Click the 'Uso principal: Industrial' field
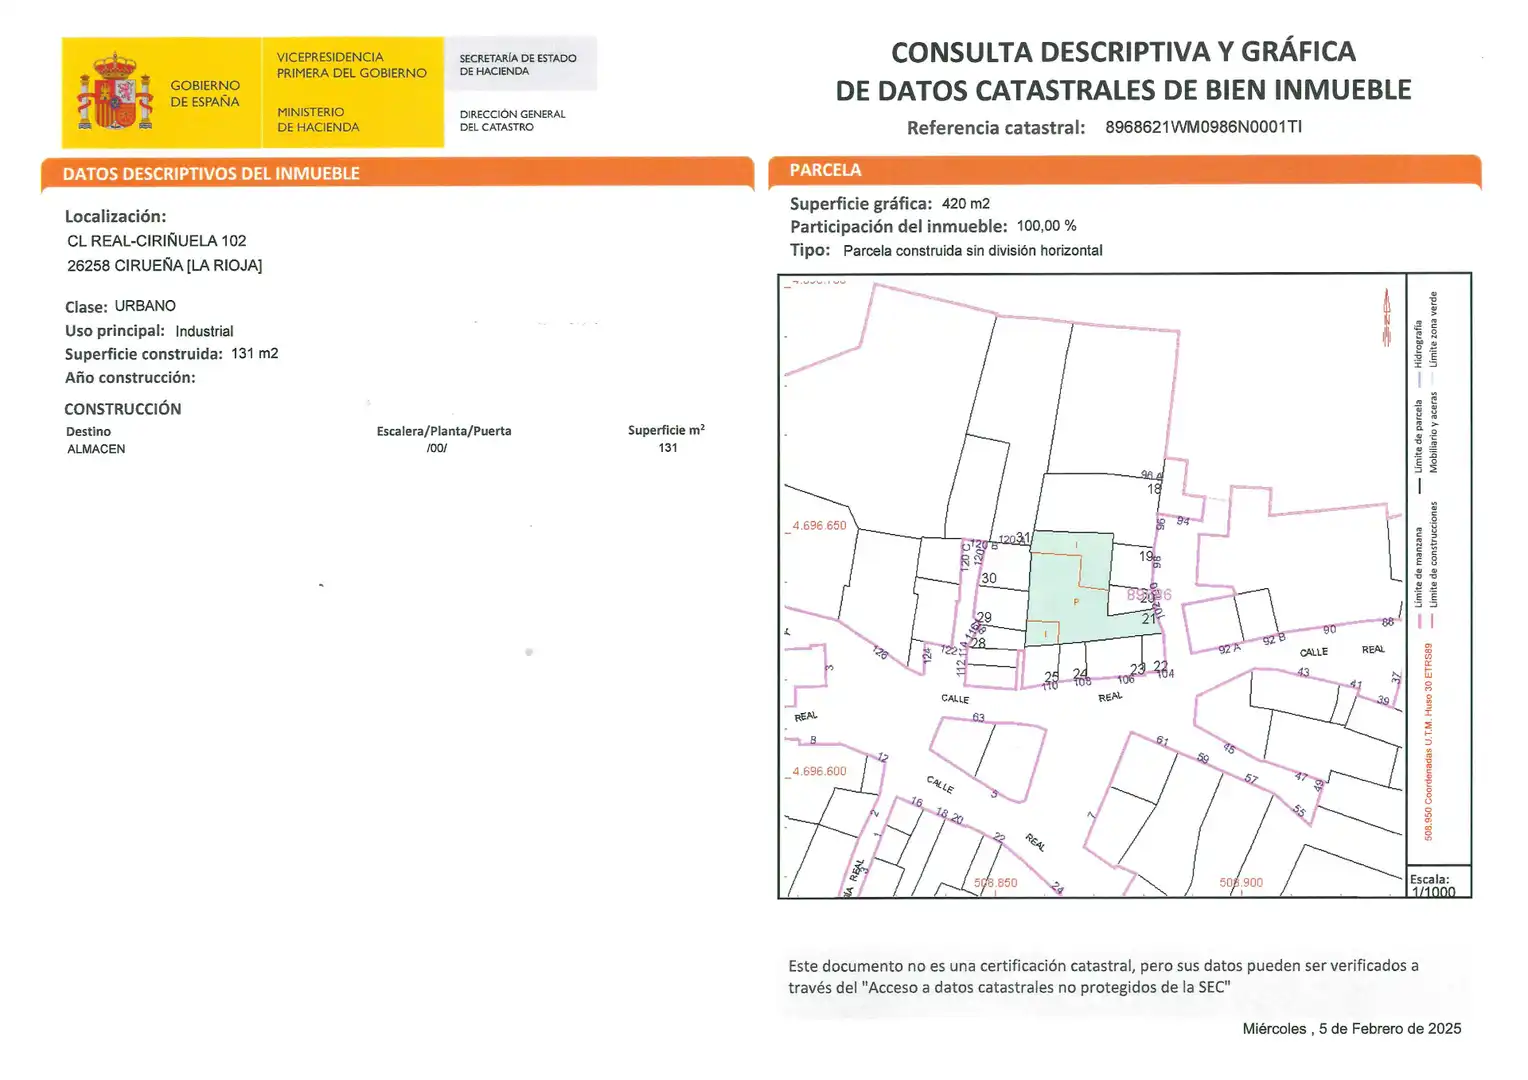Screen dimensions: 1528x1080 point(149,331)
